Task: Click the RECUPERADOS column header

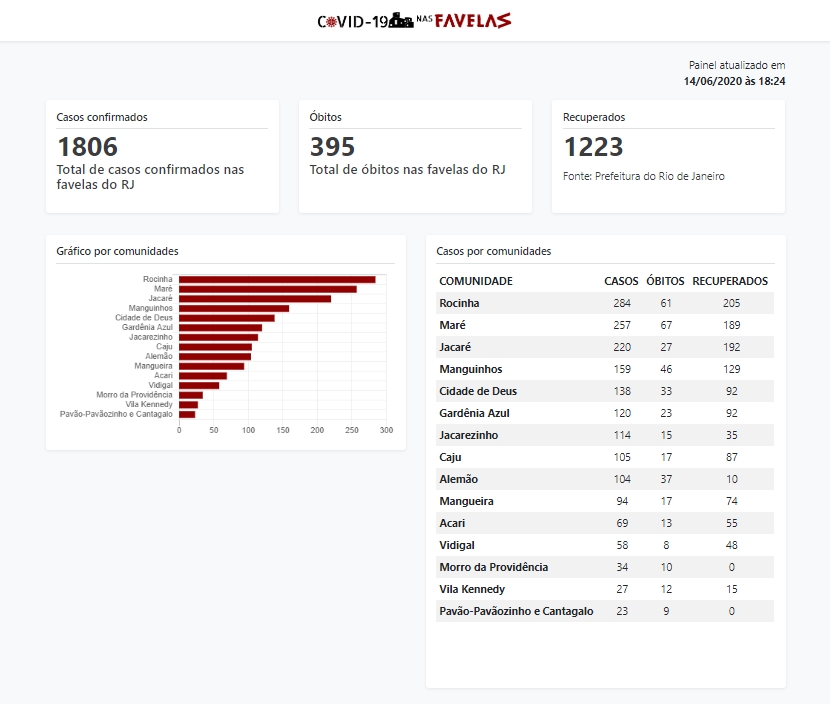Action: click(730, 281)
